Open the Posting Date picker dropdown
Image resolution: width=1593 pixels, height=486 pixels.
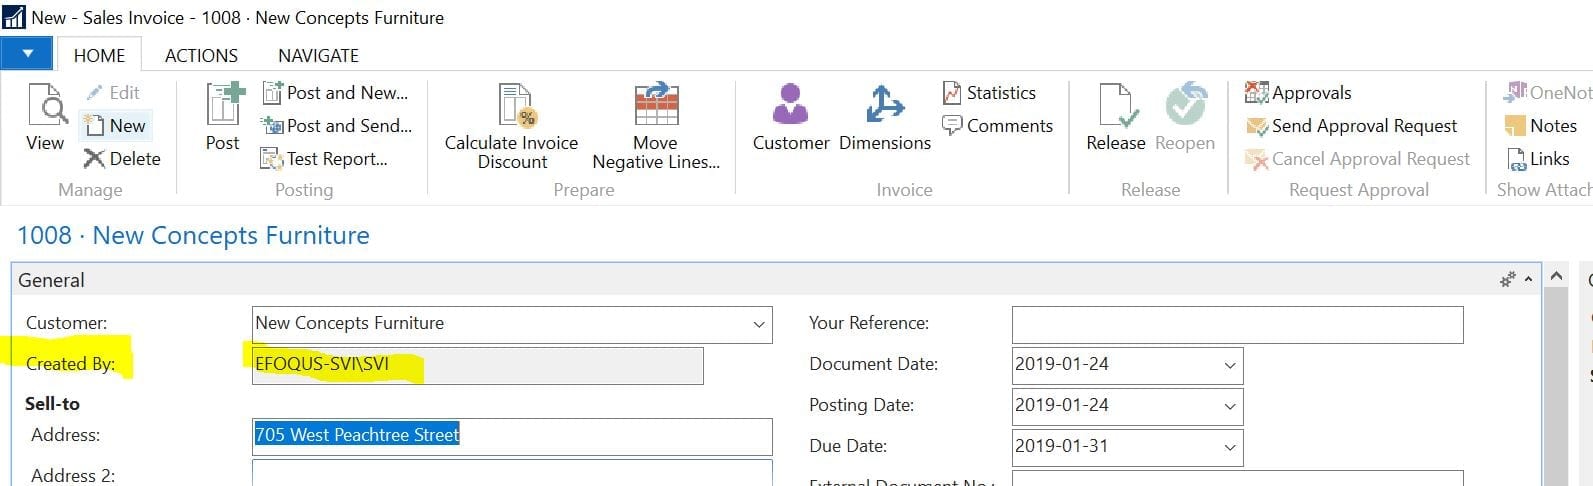tap(1230, 406)
